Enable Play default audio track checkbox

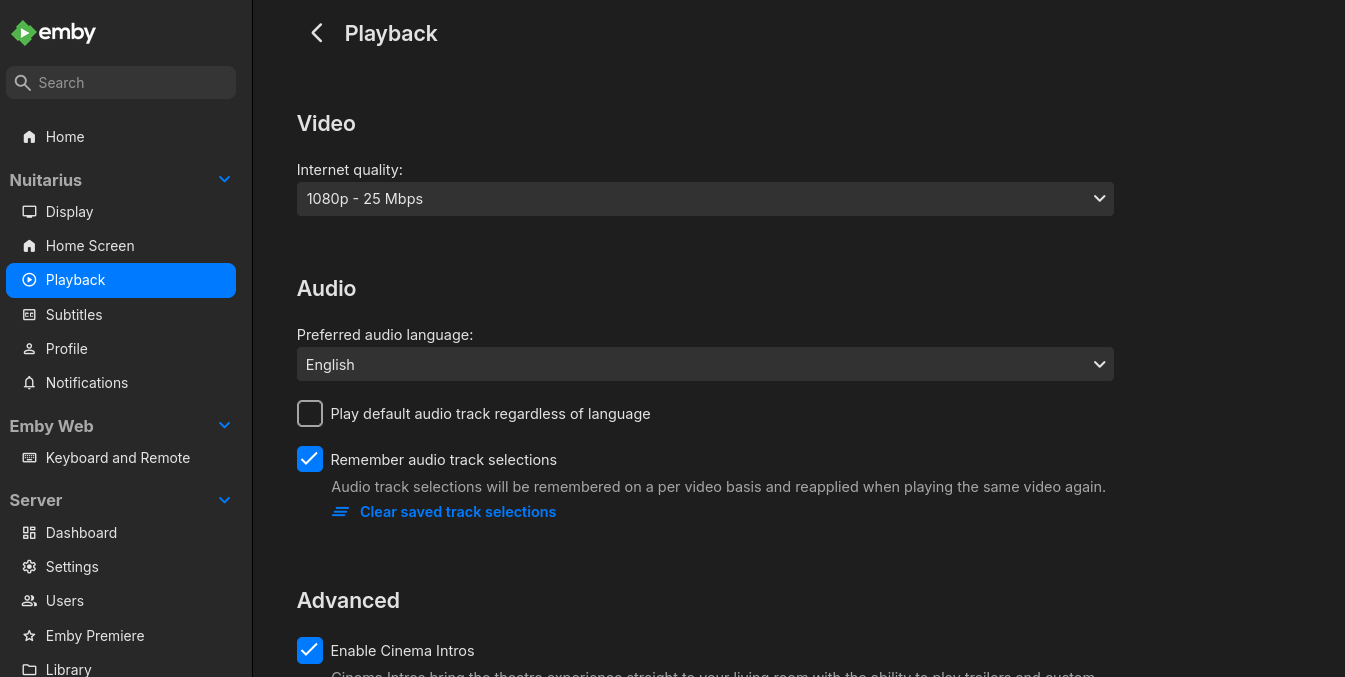(310, 414)
